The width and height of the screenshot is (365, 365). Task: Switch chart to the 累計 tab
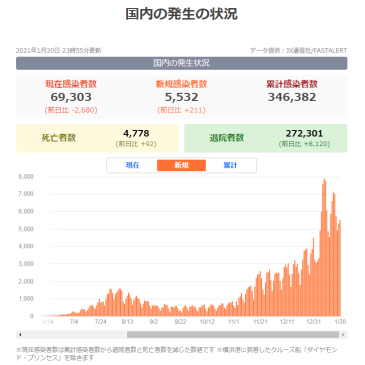230,165
